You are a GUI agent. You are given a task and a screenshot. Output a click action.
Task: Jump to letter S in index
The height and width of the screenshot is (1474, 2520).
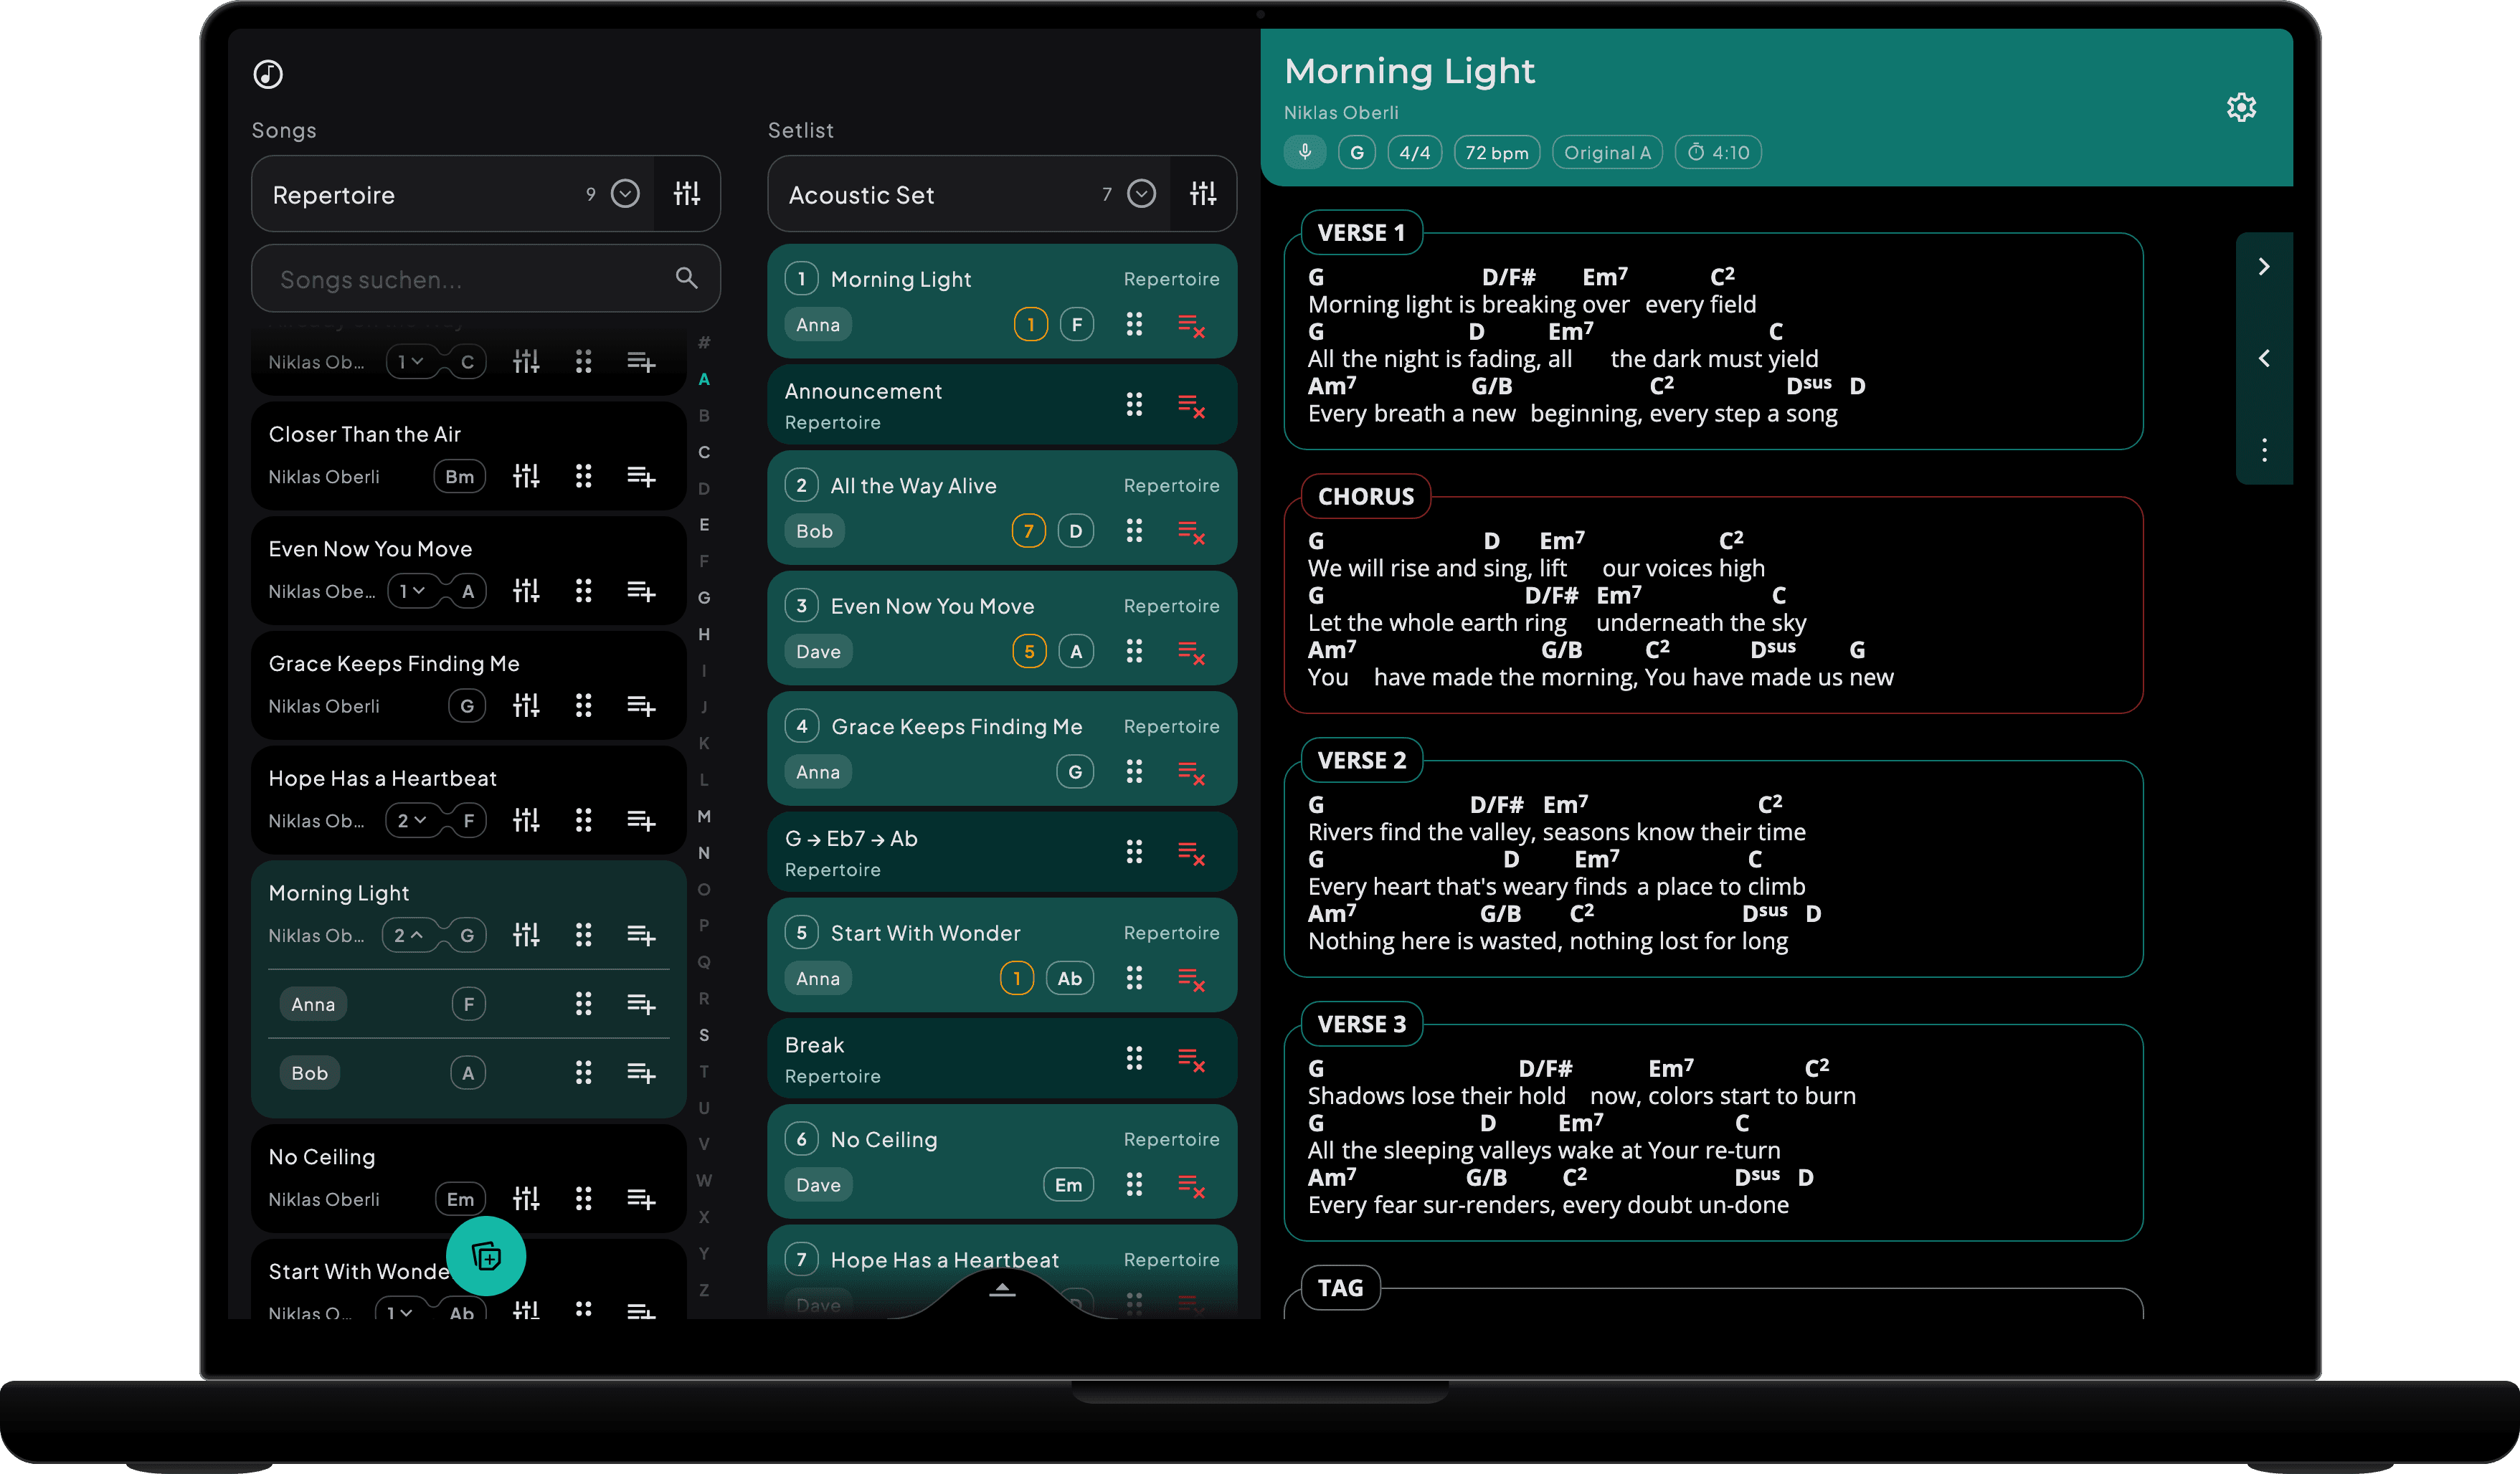pyautogui.click(x=704, y=1035)
